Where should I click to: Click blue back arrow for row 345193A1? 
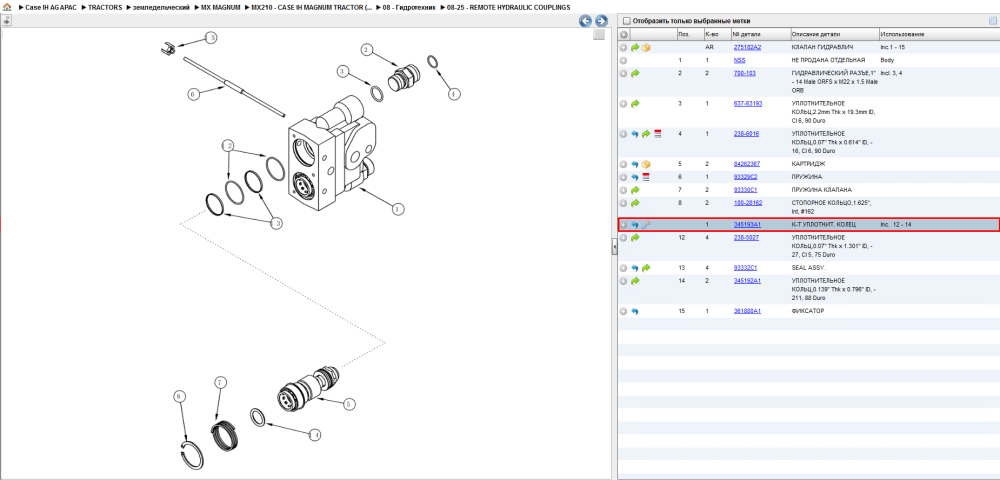pos(635,224)
